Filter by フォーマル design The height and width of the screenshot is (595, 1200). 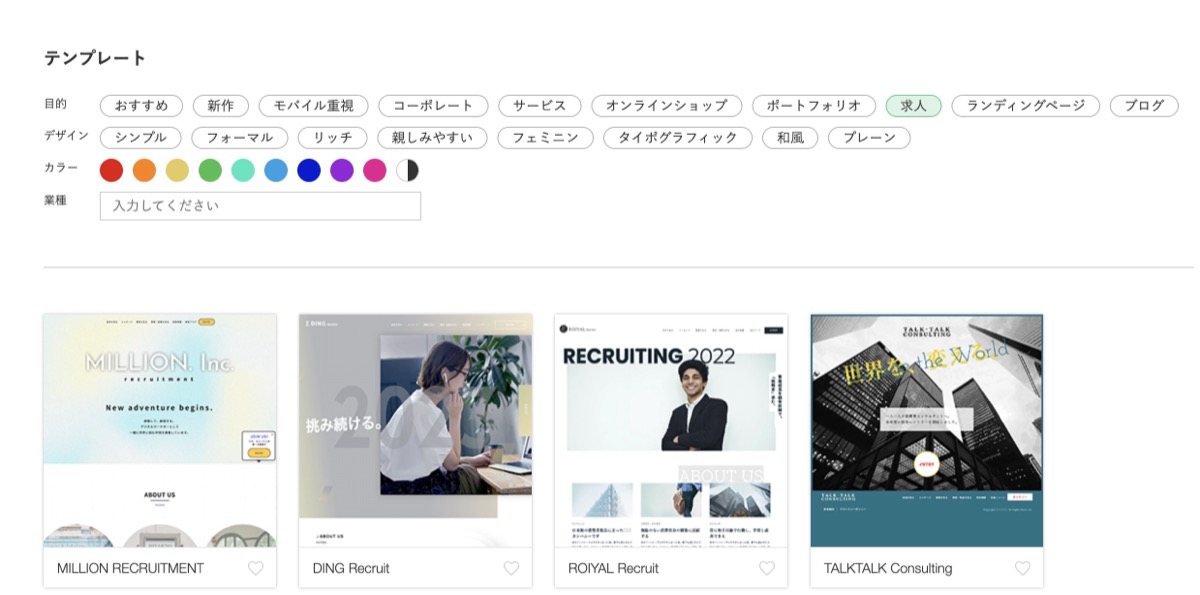[x=240, y=138]
